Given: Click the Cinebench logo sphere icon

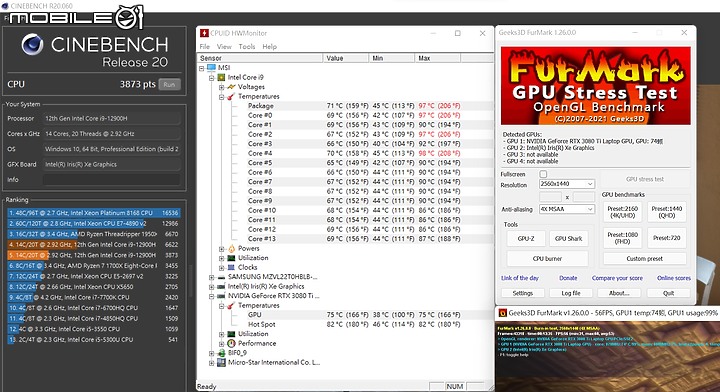Looking at the screenshot, I should pos(33,45).
